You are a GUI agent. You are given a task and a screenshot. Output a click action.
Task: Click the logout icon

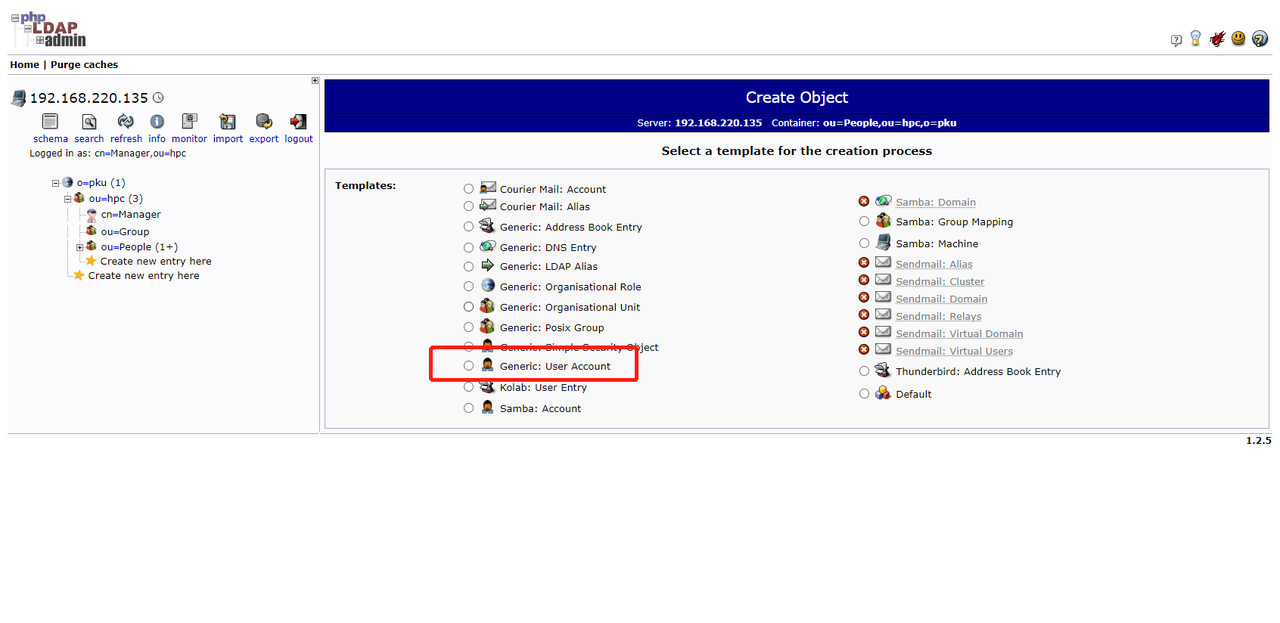pos(298,122)
